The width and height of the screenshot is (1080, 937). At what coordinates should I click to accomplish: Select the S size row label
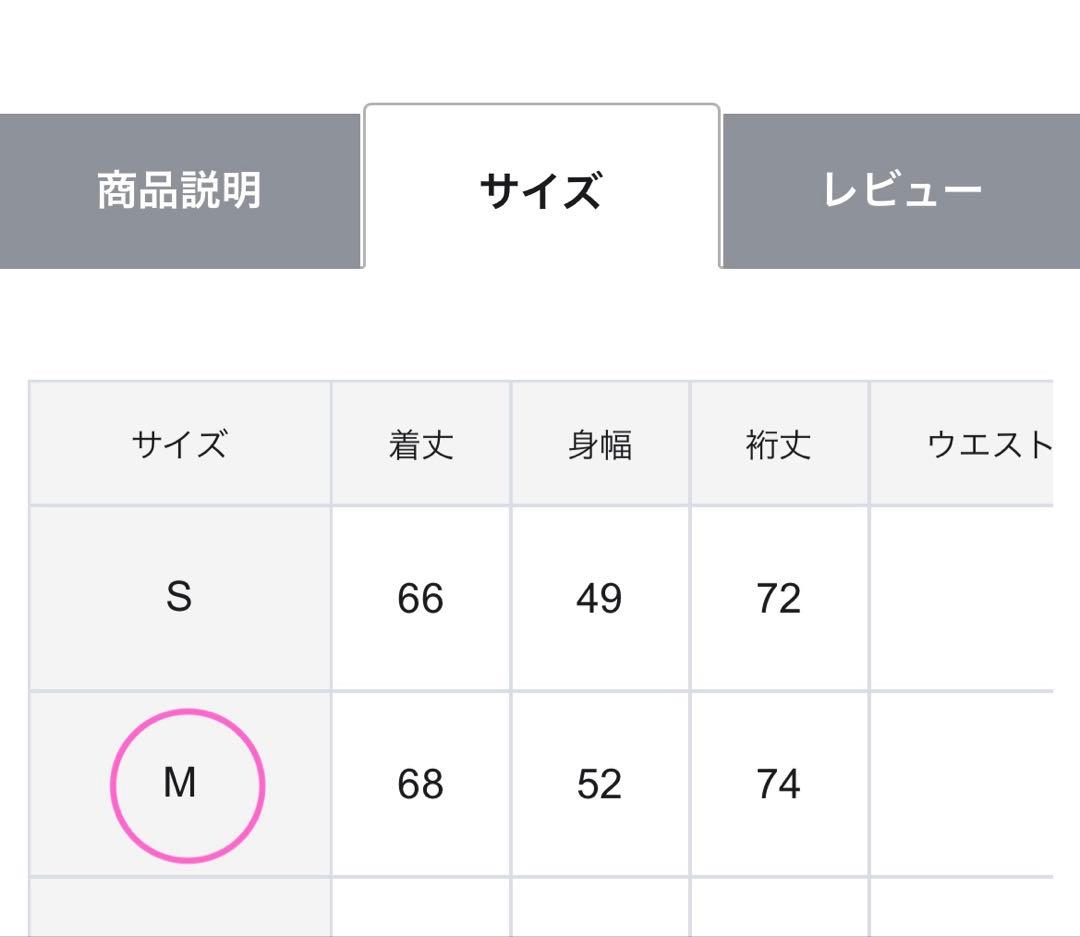tap(180, 598)
